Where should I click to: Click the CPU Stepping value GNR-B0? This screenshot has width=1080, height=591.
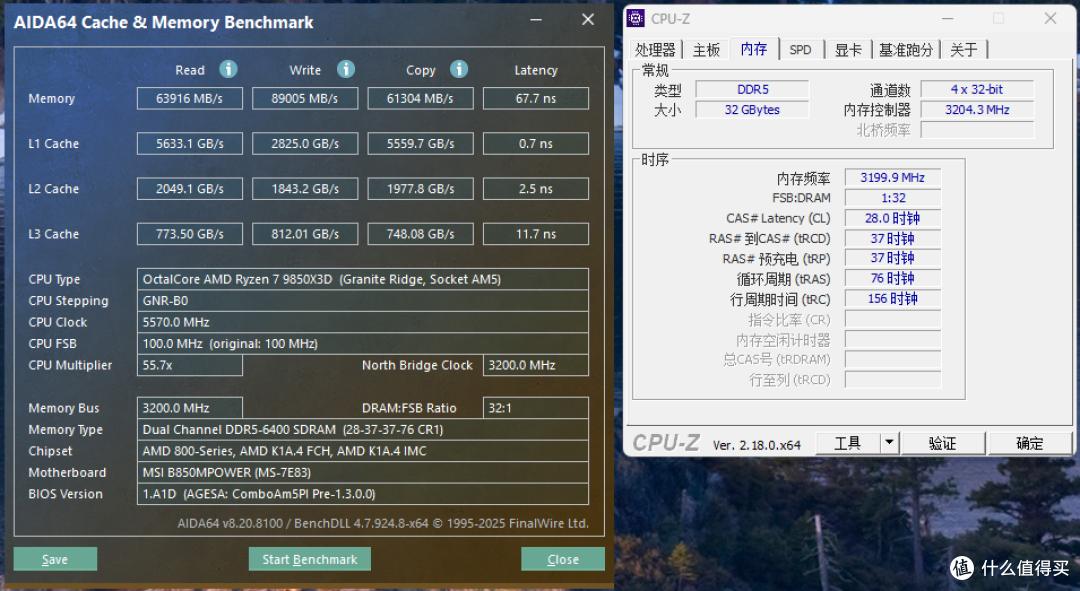pos(363,300)
